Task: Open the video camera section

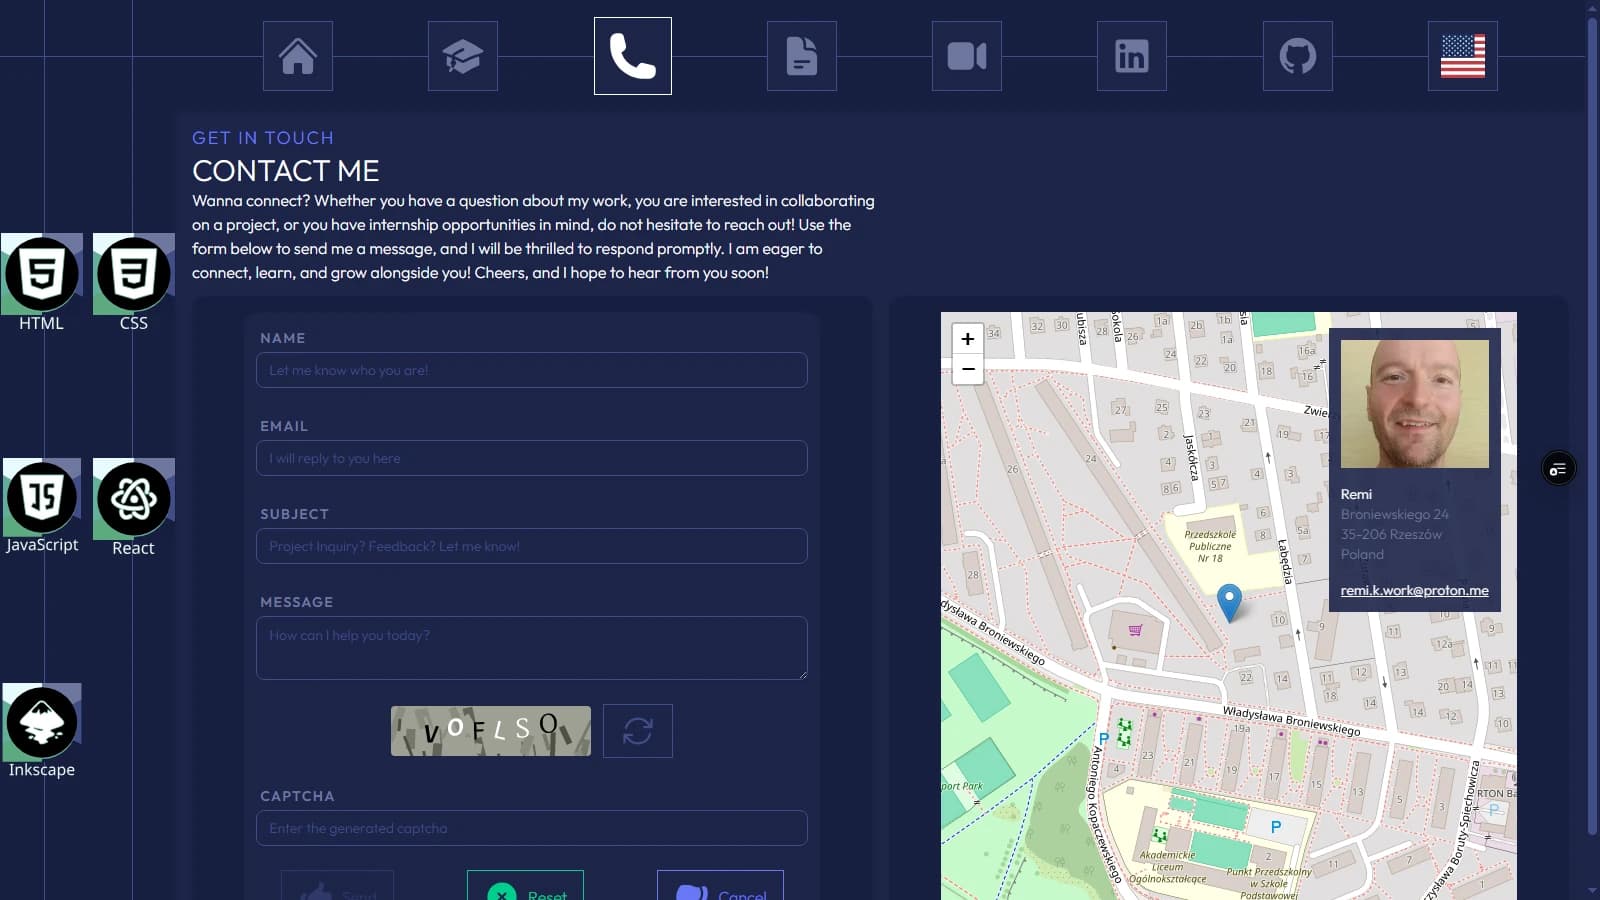Action: point(967,56)
